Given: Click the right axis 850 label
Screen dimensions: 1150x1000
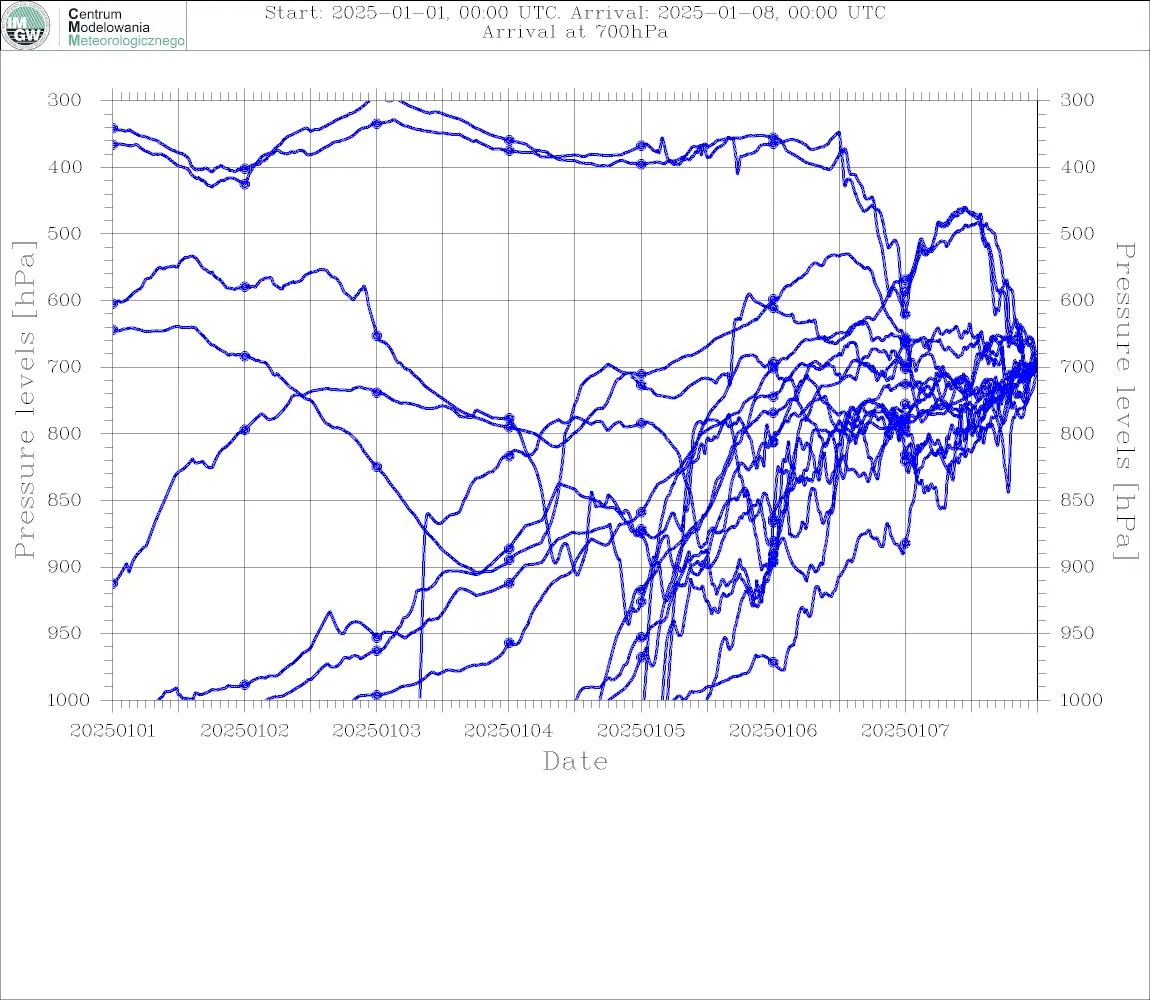Looking at the screenshot, I should pyautogui.click(x=1077, y=500).
